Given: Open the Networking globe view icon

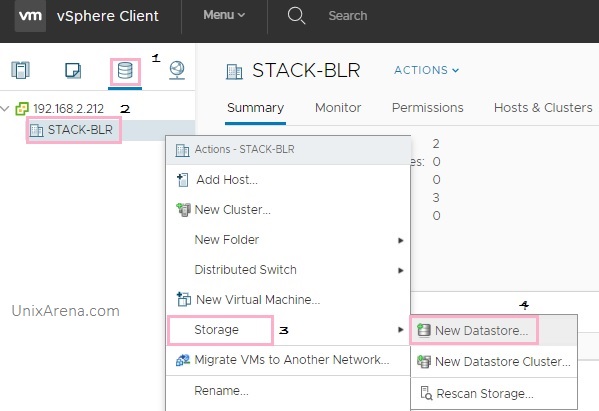Looking at the screenshot, I should [177, 70].
